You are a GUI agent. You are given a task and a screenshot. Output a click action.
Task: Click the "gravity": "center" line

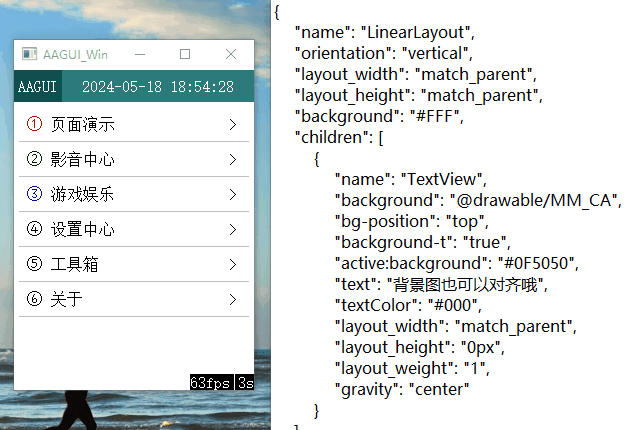[402, 389]
